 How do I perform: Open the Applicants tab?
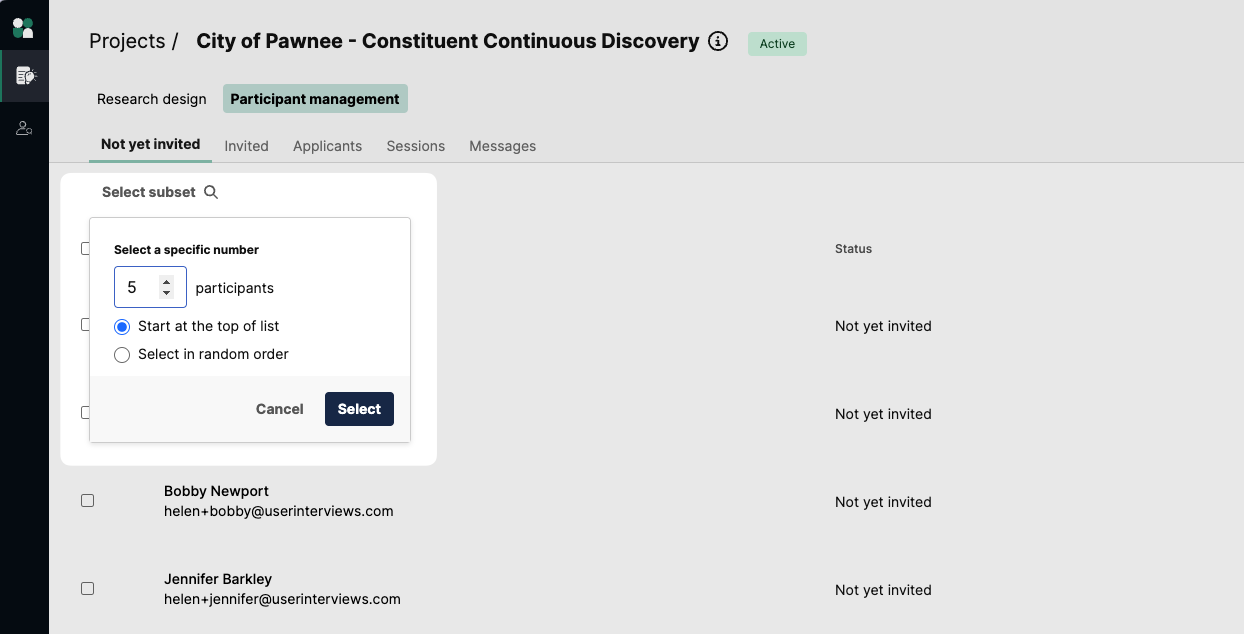point(327,146)
